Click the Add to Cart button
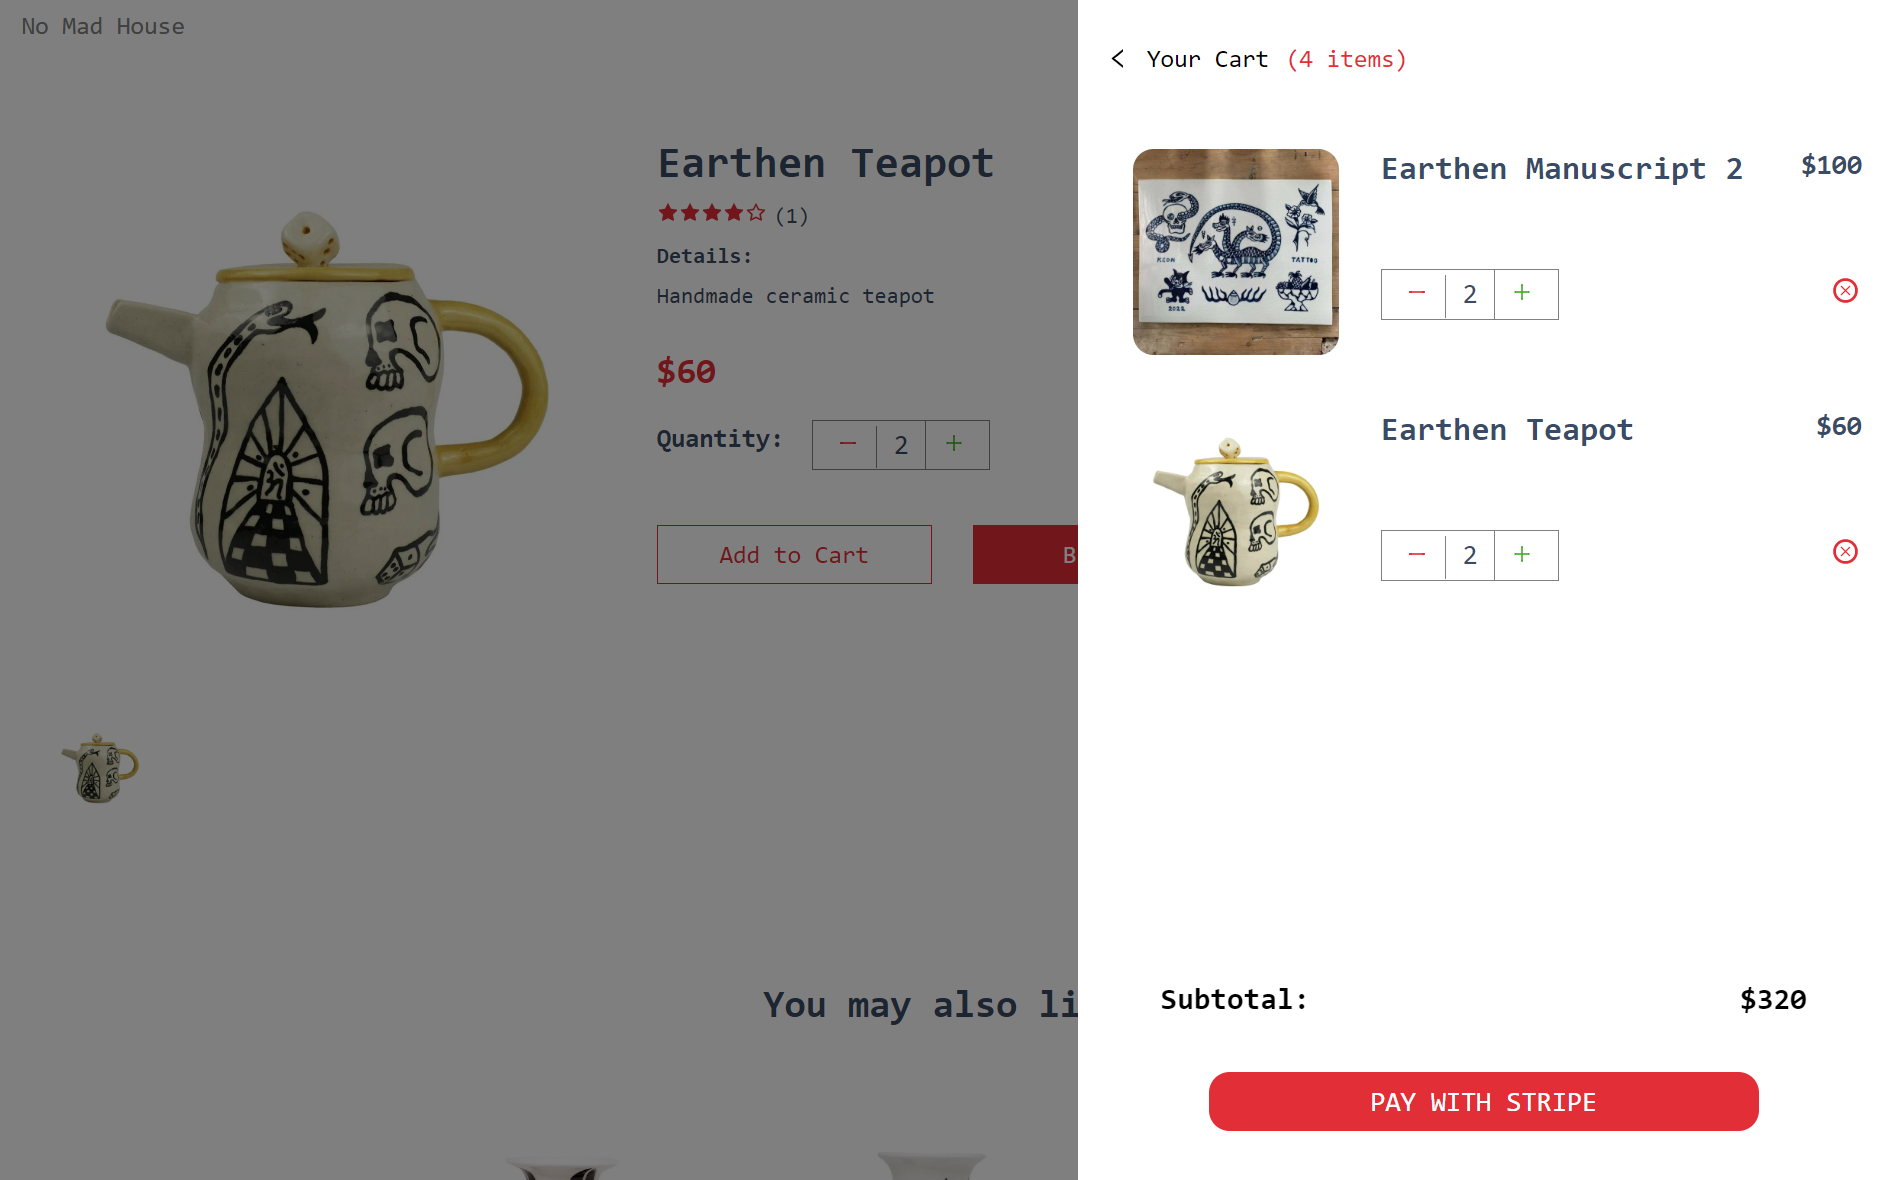 click(x=794, y=555)
